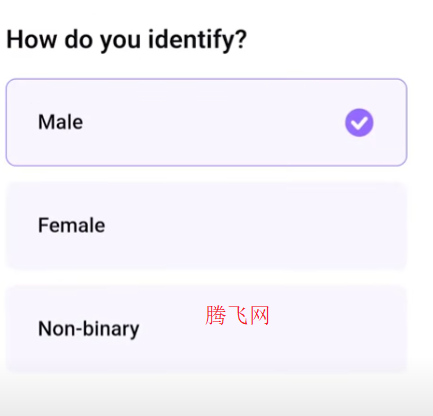This screenshot has height=416, width=433.
Task: Tap the white tick inside purple circle
Action: tap(359, 123)
